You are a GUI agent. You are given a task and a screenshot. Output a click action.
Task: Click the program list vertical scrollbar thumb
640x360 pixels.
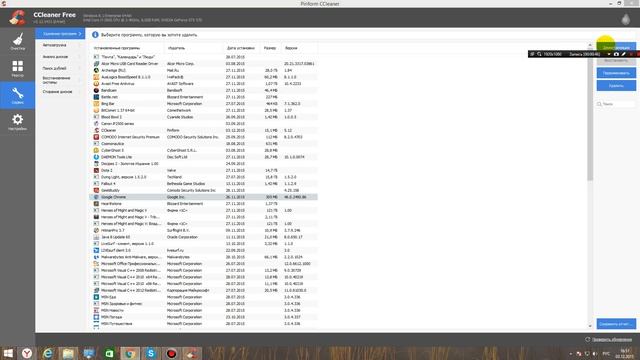click(590, 114)
